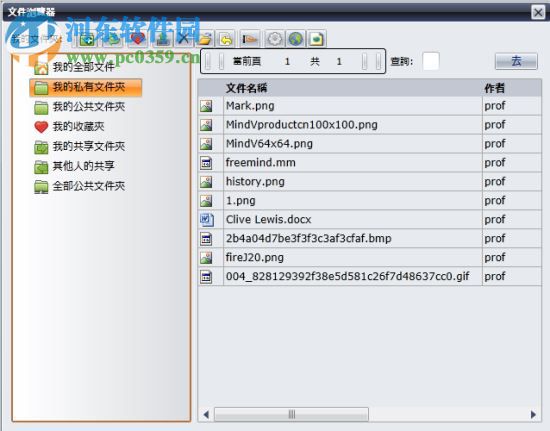Open 全部公共文件夹 folder

pos(89,186)
